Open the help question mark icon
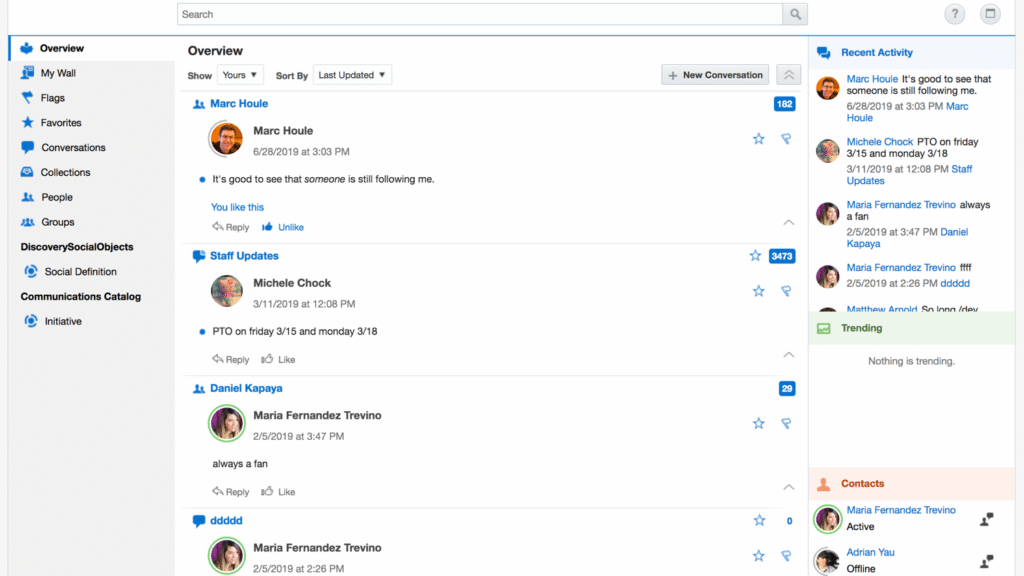The width and height of the screenshot is (1024, 576). [954, 14]
